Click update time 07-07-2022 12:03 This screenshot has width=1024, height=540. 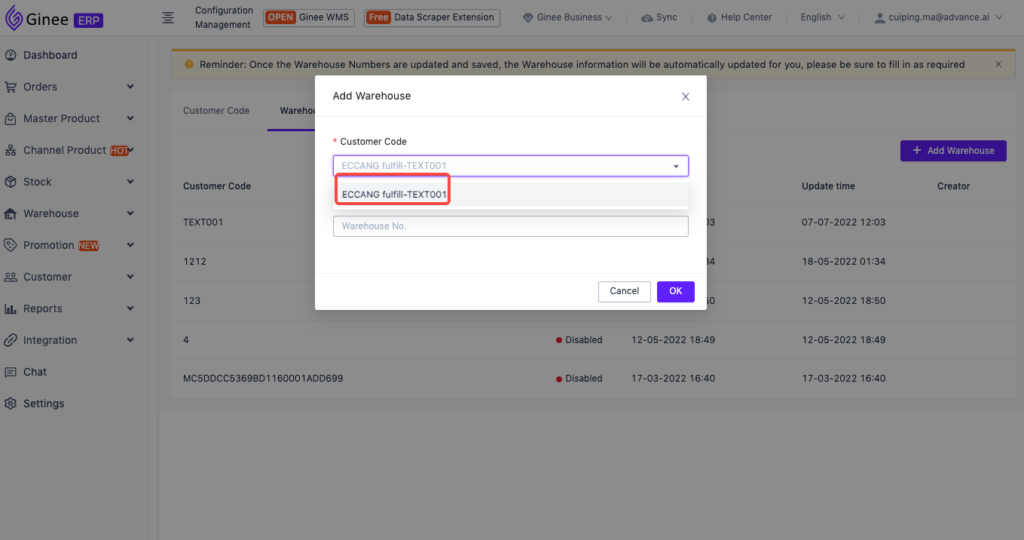[x=843, y=222]
